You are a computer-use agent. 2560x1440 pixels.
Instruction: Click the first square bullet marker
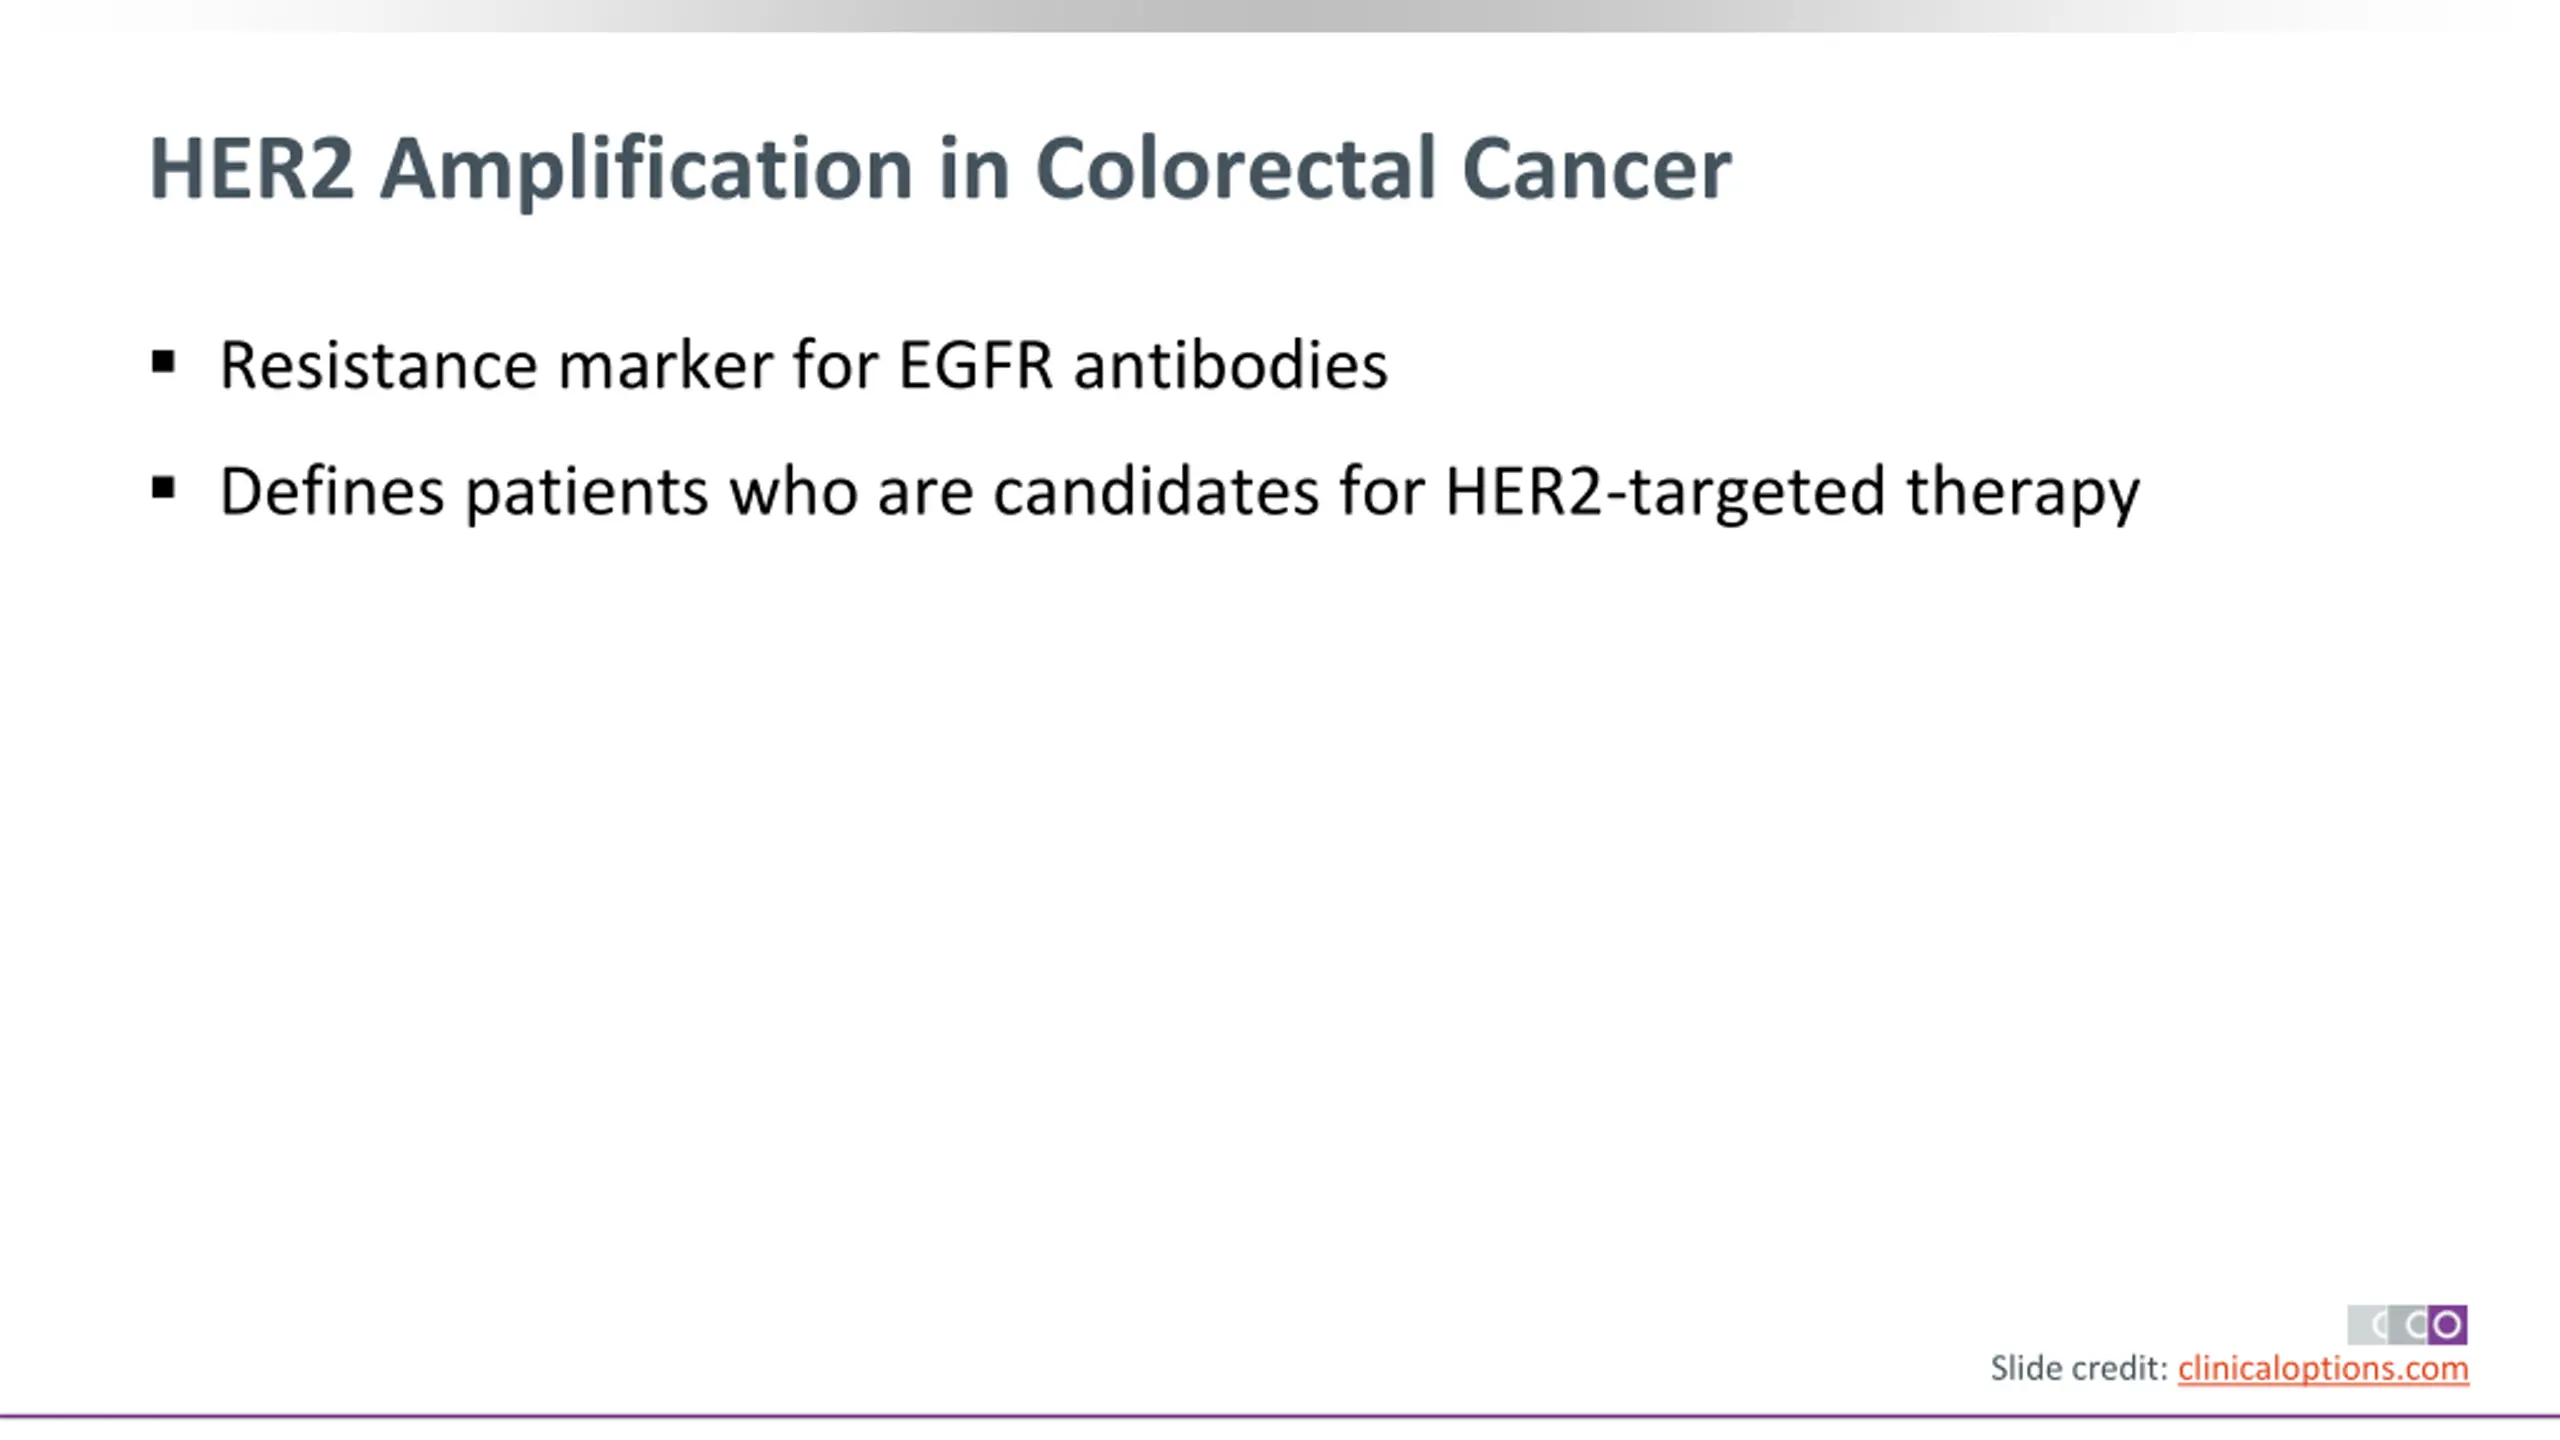(x=163, y=361)
